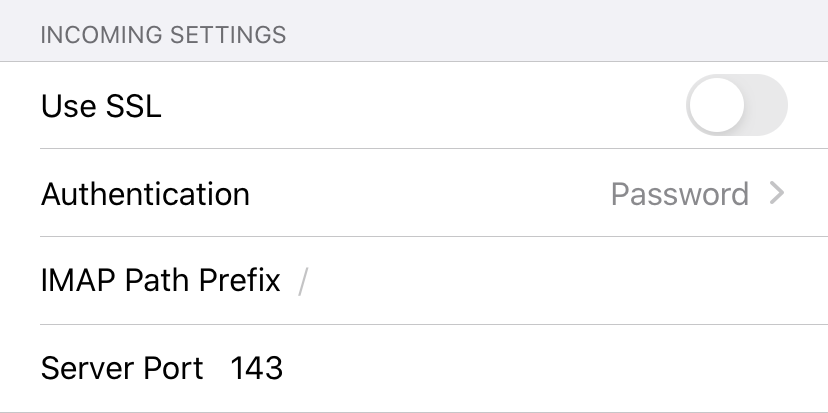The width and height of the screenshot is (828, 413).
Task: Select the Password authentication value
Action: [x=680, y=194]
